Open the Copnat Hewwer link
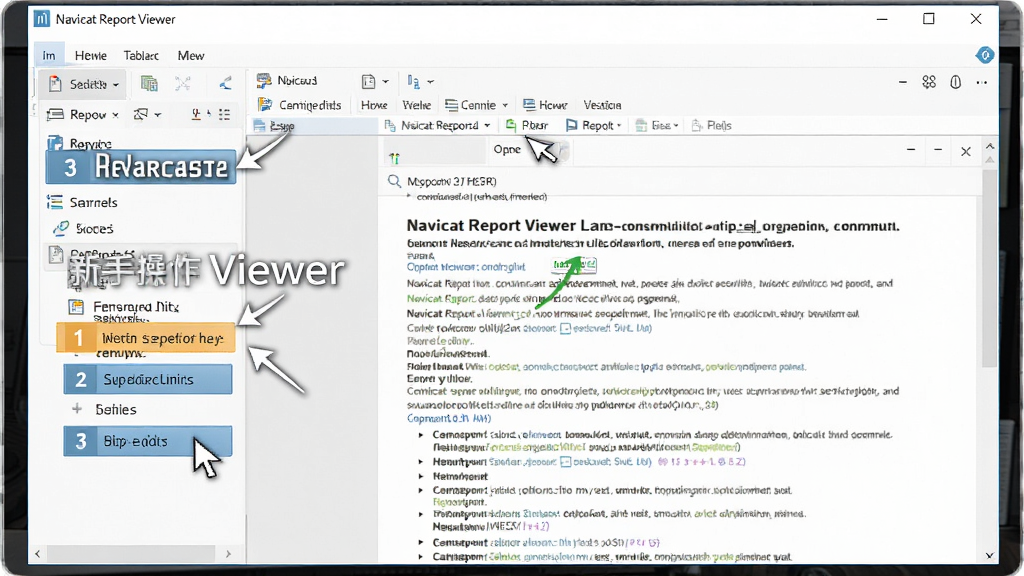 [x=466, y=266]
